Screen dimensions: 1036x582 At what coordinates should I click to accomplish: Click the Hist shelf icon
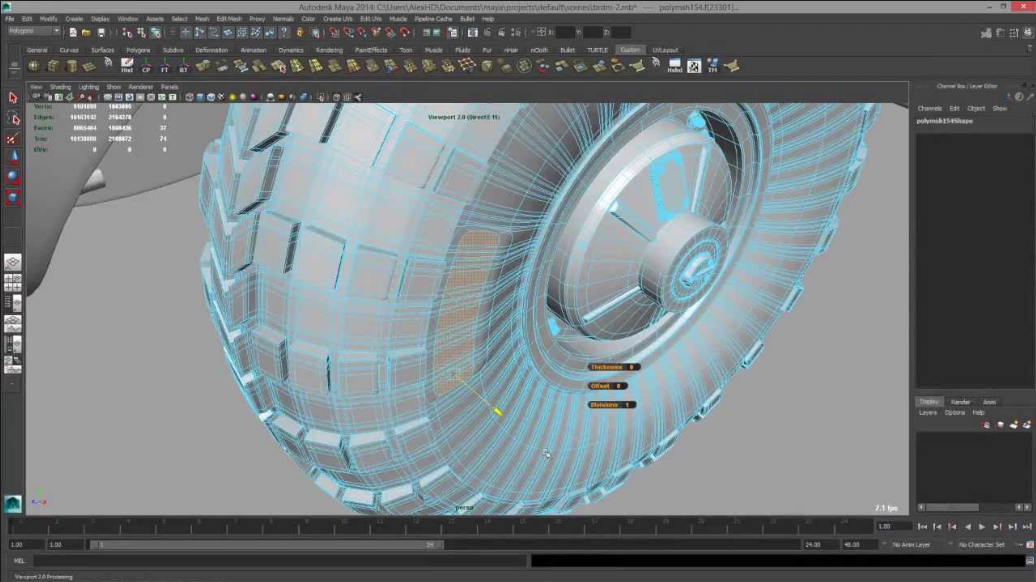127,66
